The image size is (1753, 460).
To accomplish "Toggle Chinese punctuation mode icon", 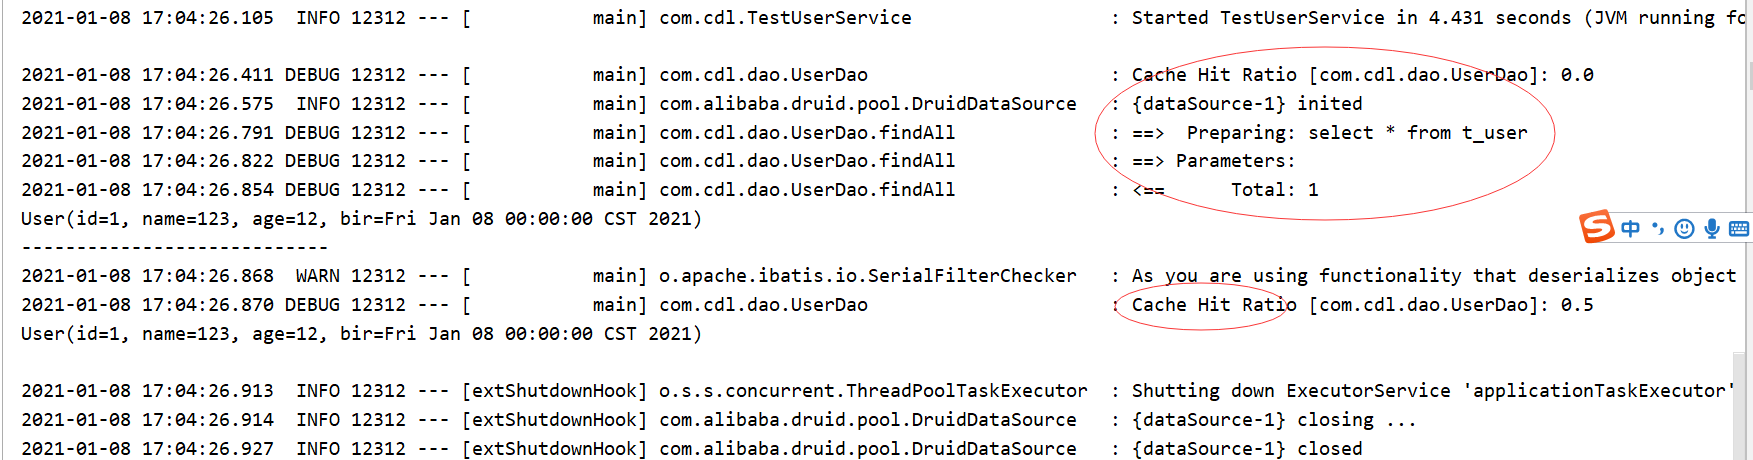I will pos(1657,228).
